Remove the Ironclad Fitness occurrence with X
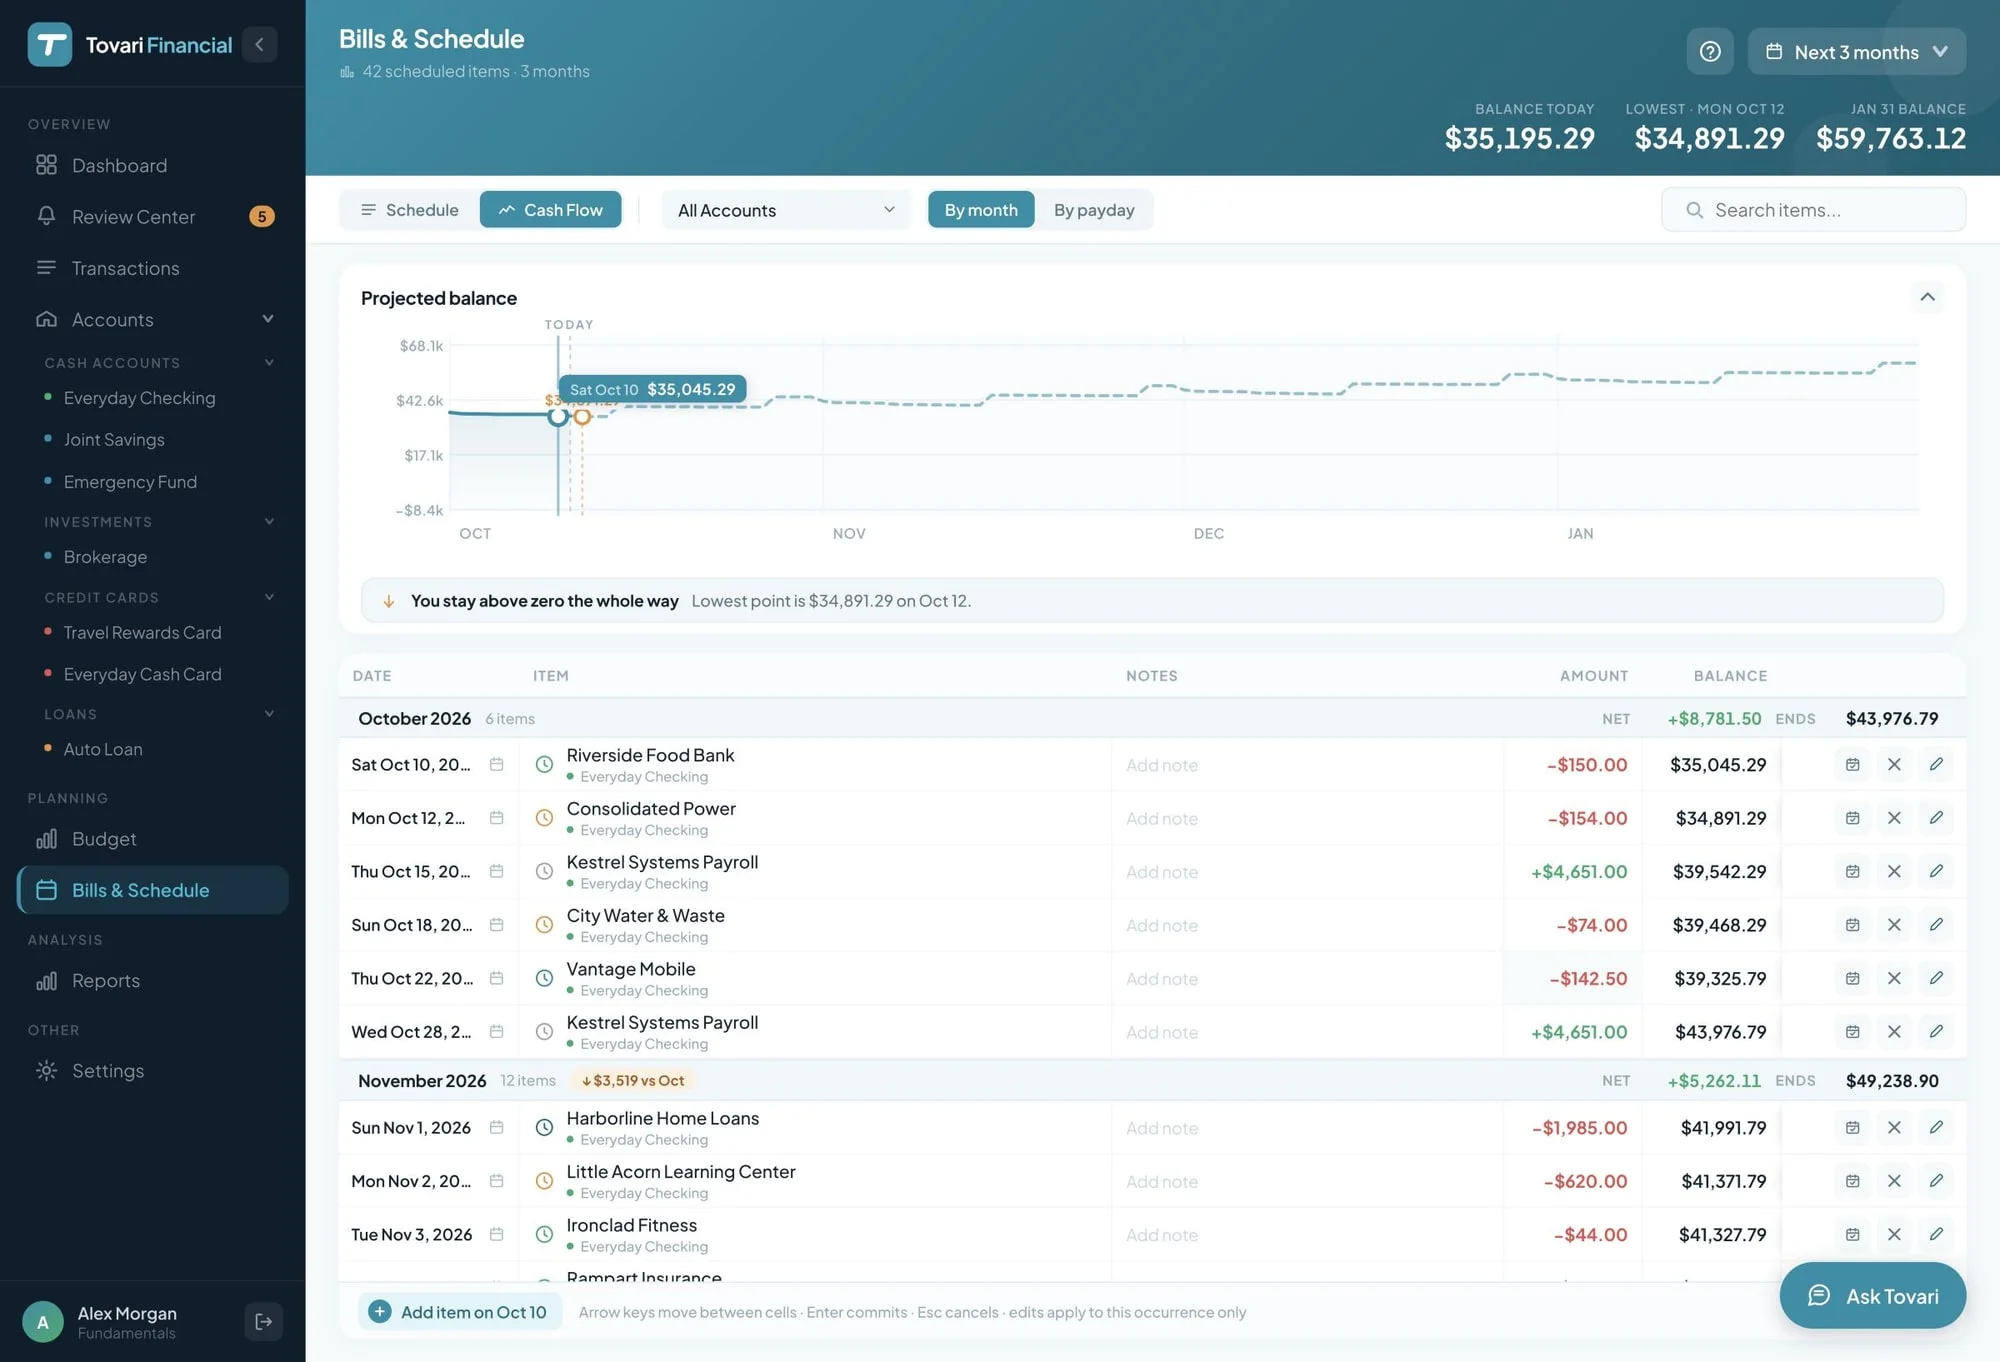Image resolution: width=2000 pixels, height=1362 pixels. tap(1894, 1235)
